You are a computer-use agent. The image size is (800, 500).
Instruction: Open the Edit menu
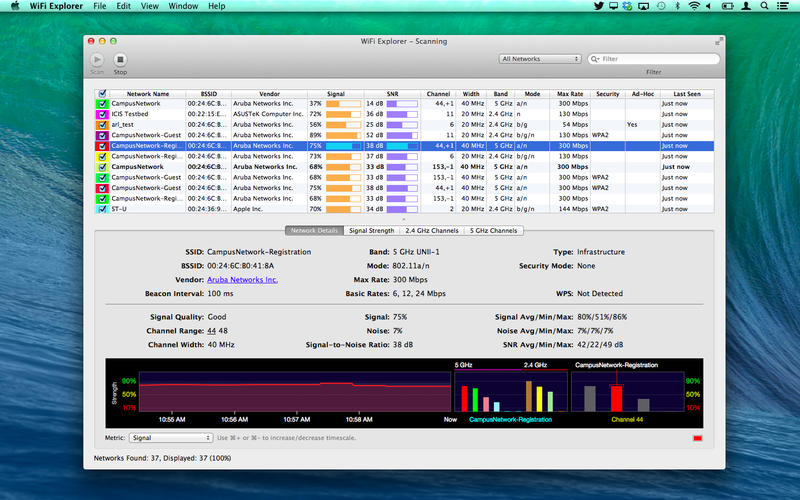point(123,6)
